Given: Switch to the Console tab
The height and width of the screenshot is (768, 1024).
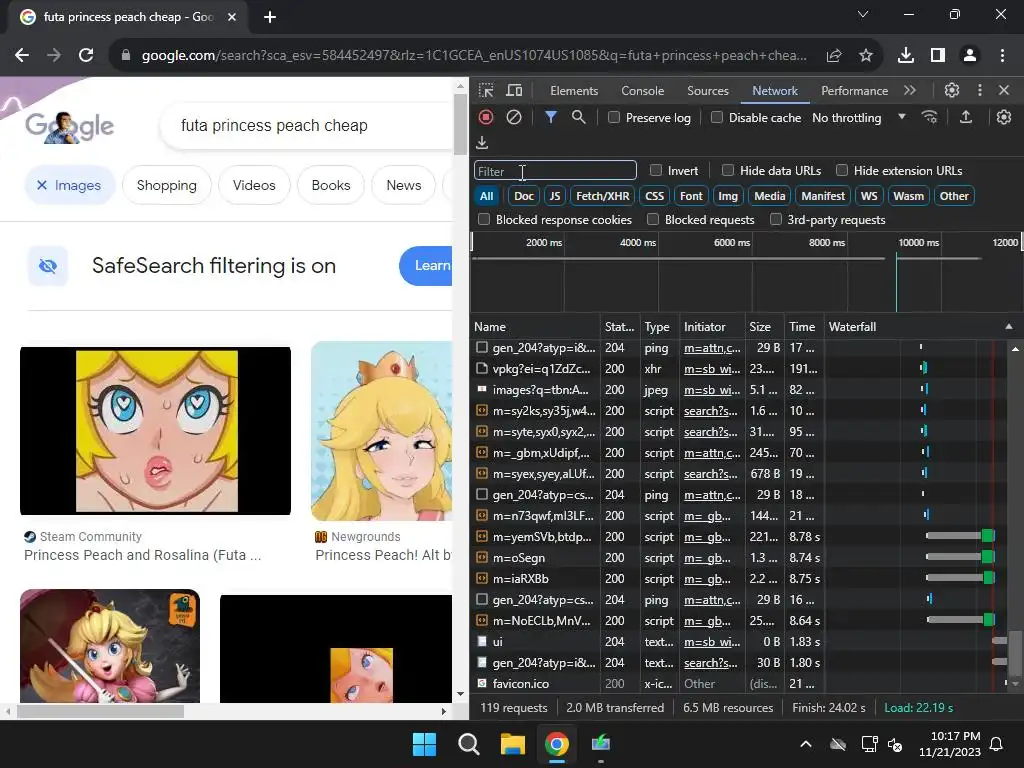Looking at the screenshot, I should point(643,91).
